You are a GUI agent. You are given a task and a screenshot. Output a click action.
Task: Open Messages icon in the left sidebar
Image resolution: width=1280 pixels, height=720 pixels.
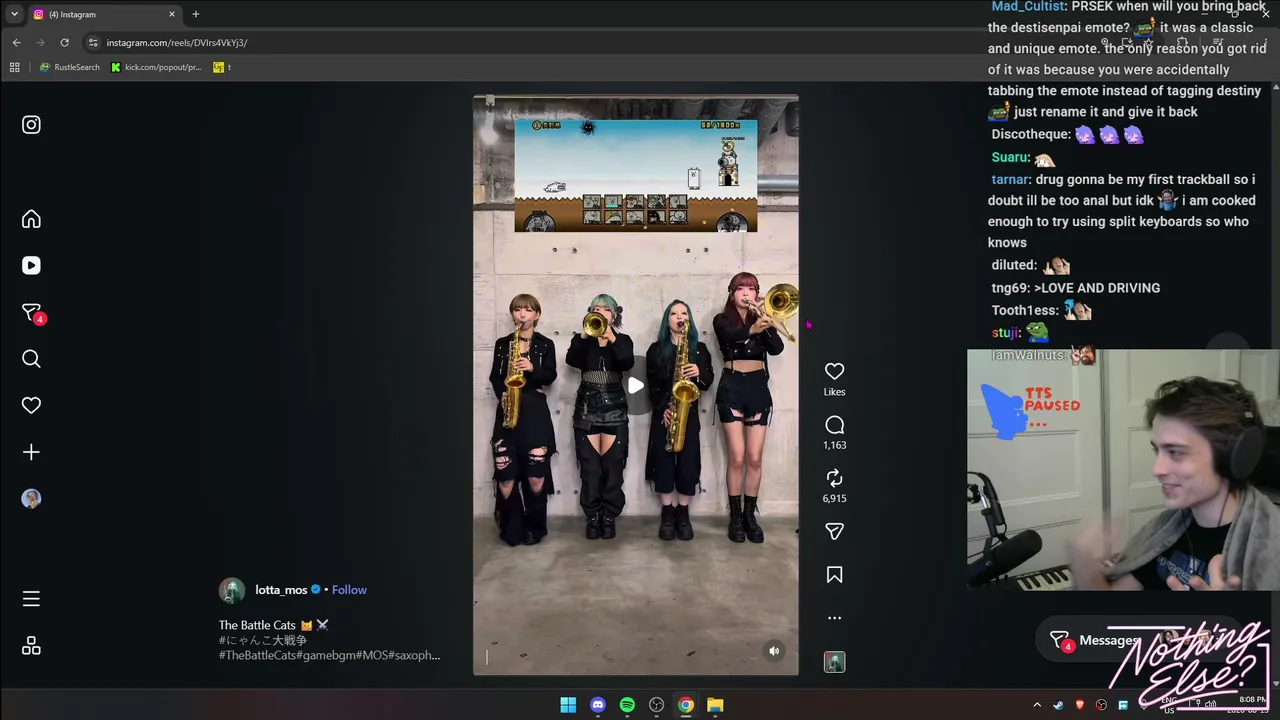pos(32,313)
